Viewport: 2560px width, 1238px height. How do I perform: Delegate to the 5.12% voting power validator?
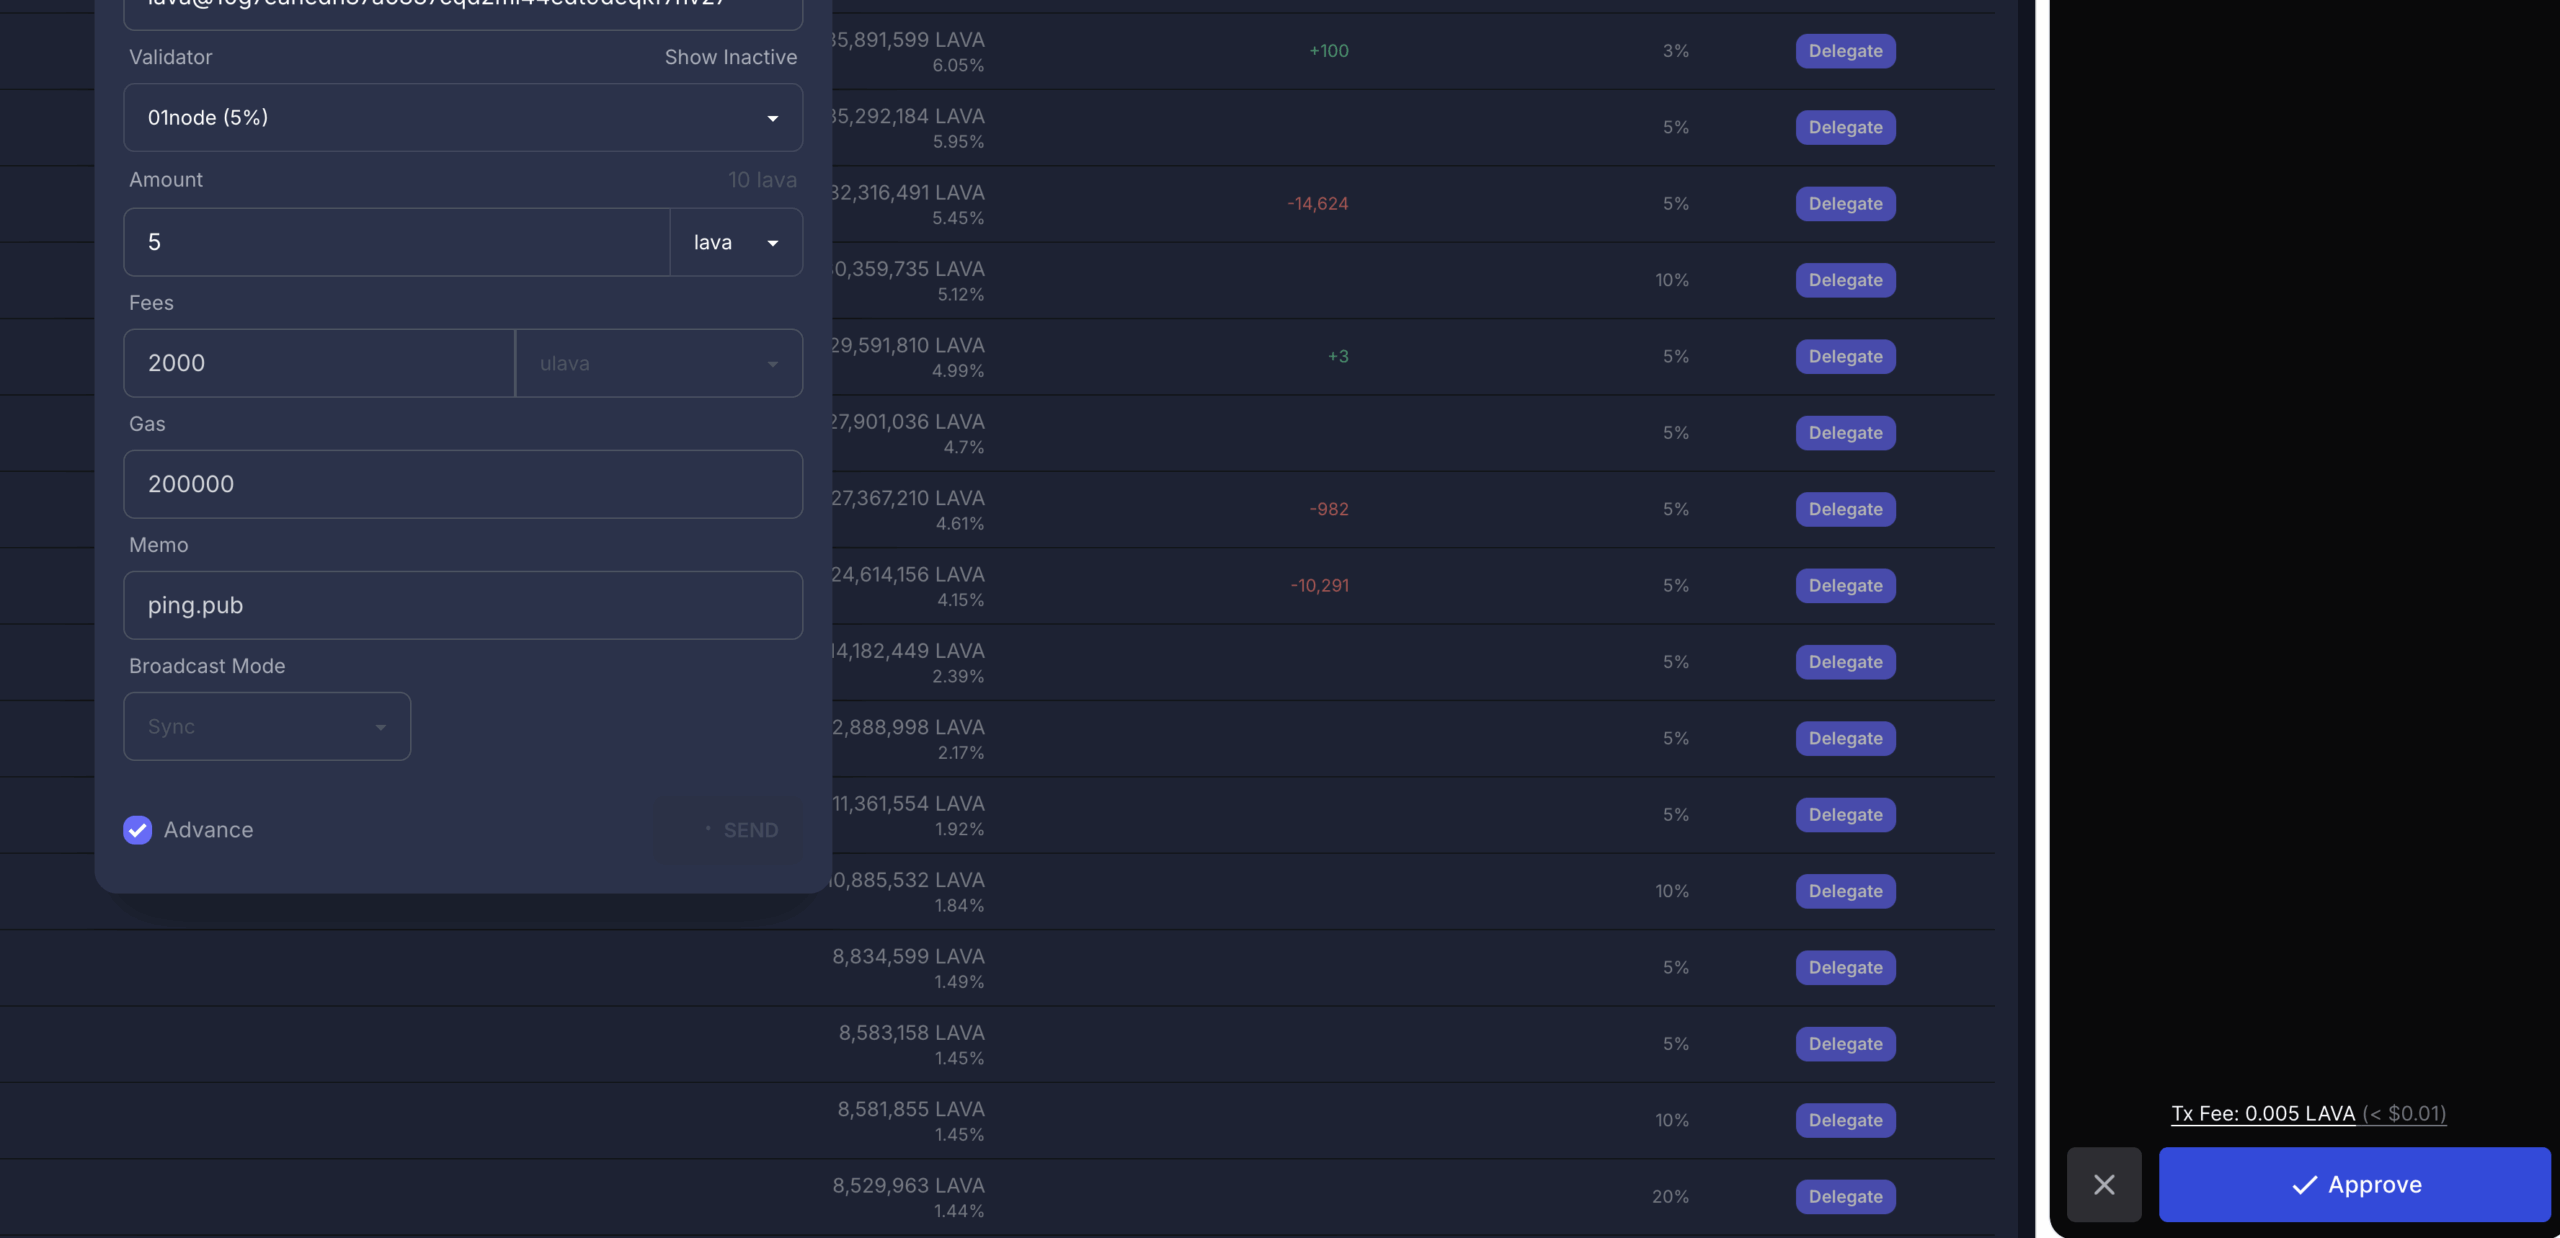[x=1845, y=280]
